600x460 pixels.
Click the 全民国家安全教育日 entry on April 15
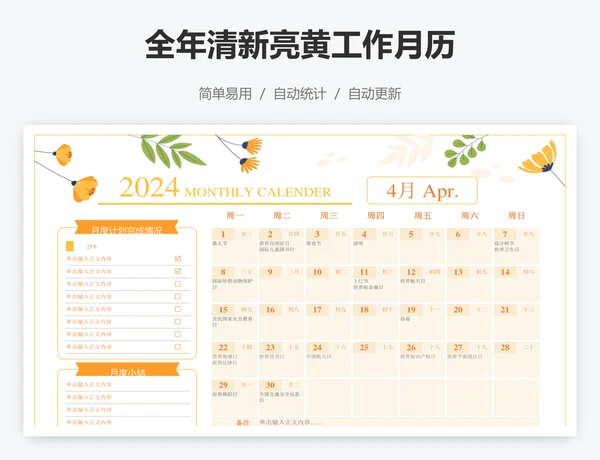click(233, 321)
